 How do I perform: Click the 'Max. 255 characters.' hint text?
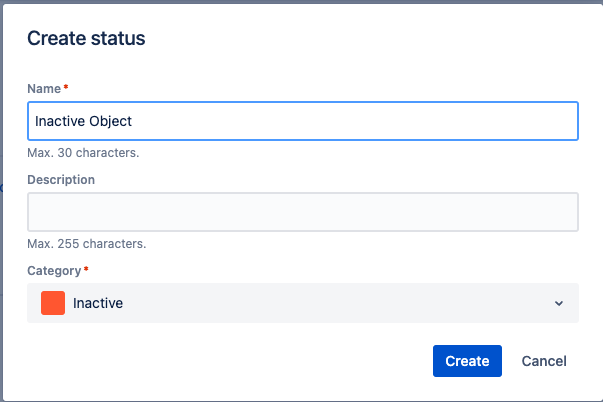click(x=86, y=243)
